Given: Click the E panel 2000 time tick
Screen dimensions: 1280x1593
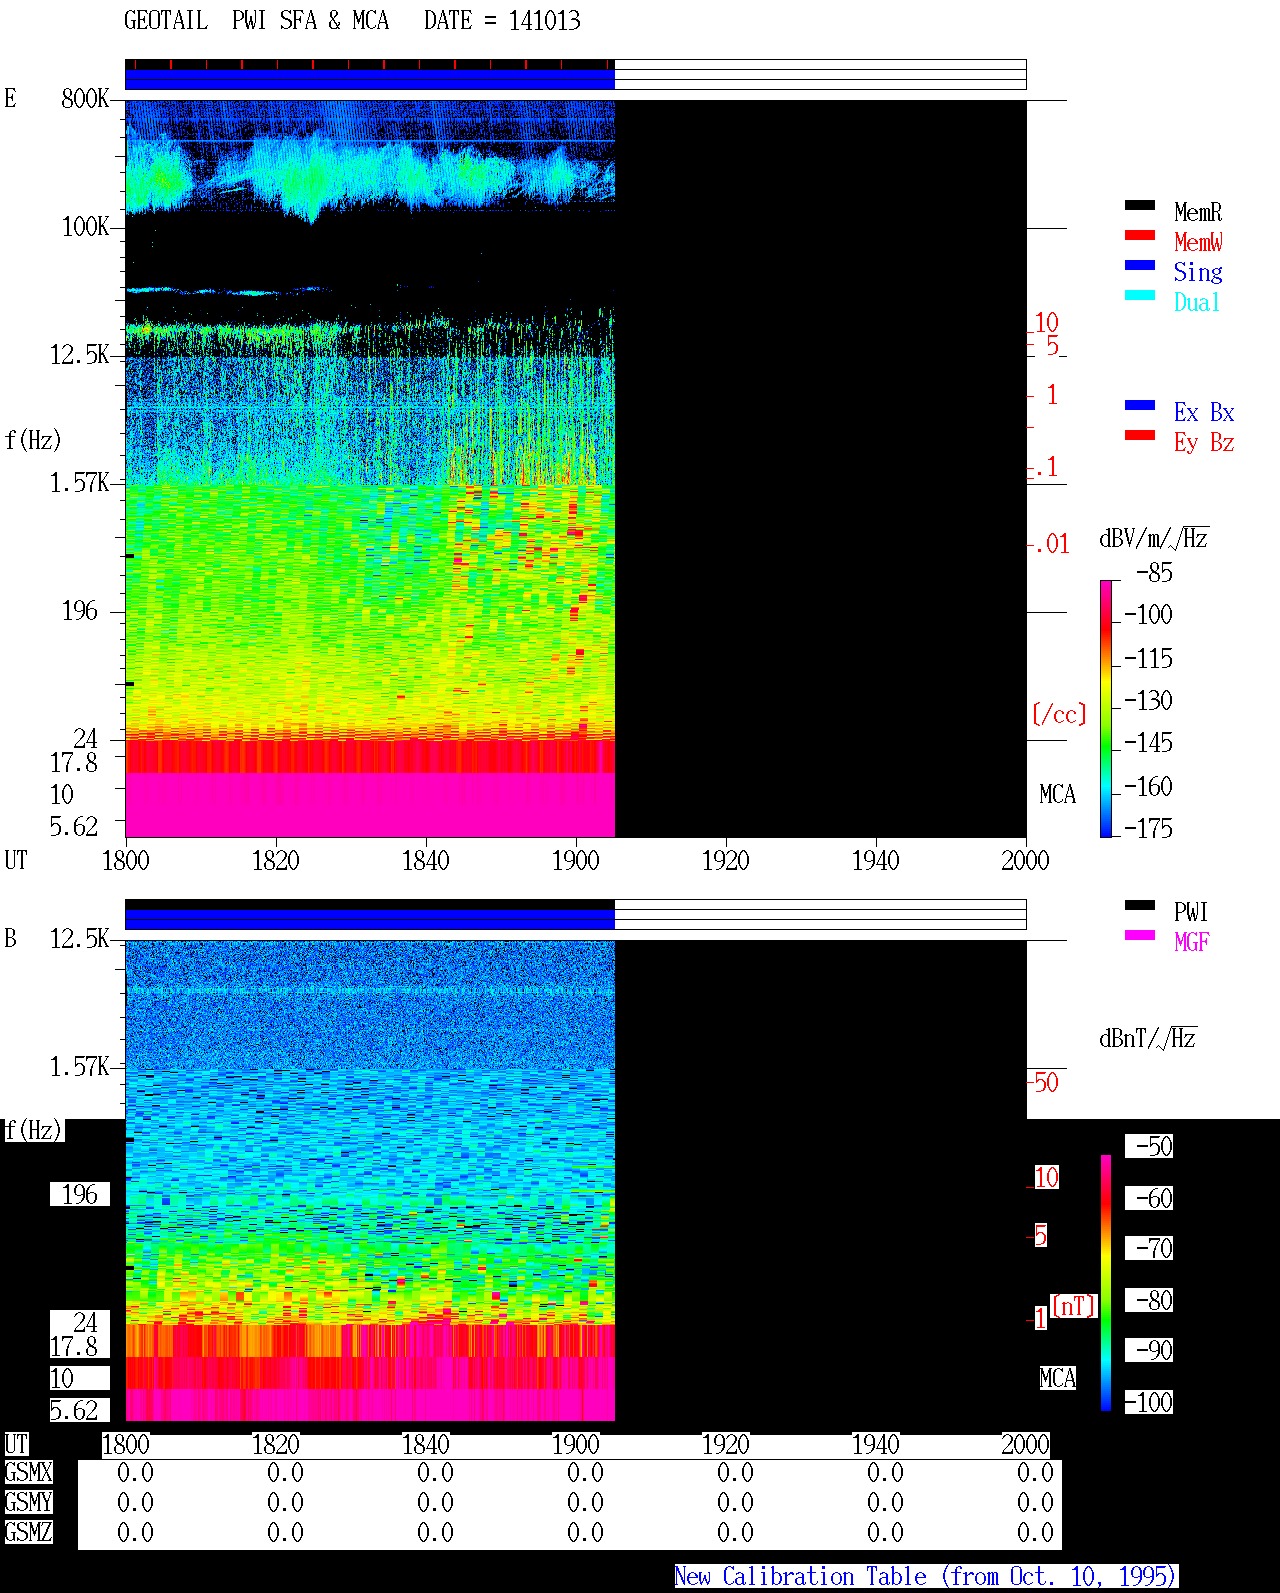Looking at the screenshot, I should (1026, 860).
